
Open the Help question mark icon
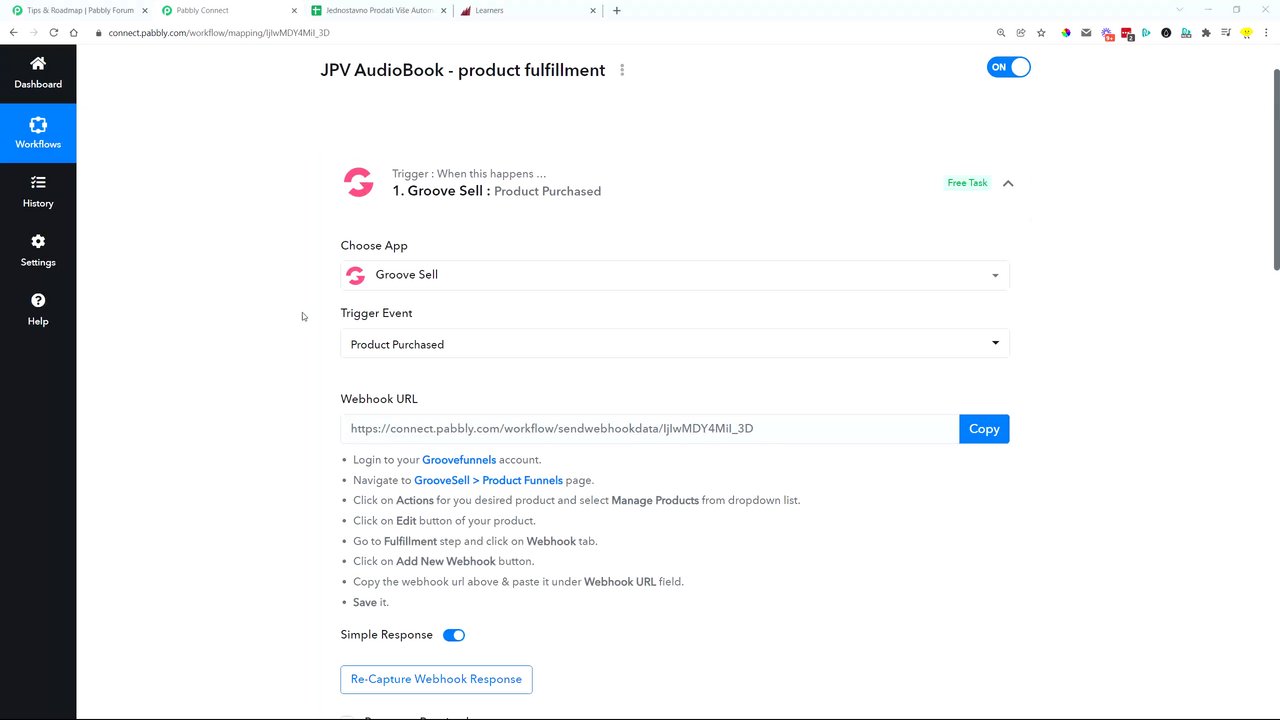coord(38,301)
